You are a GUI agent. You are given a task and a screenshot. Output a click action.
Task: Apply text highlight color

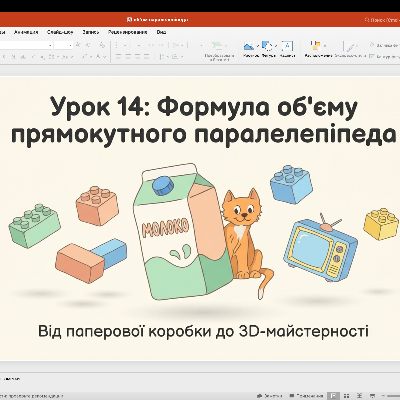point(86,57)
